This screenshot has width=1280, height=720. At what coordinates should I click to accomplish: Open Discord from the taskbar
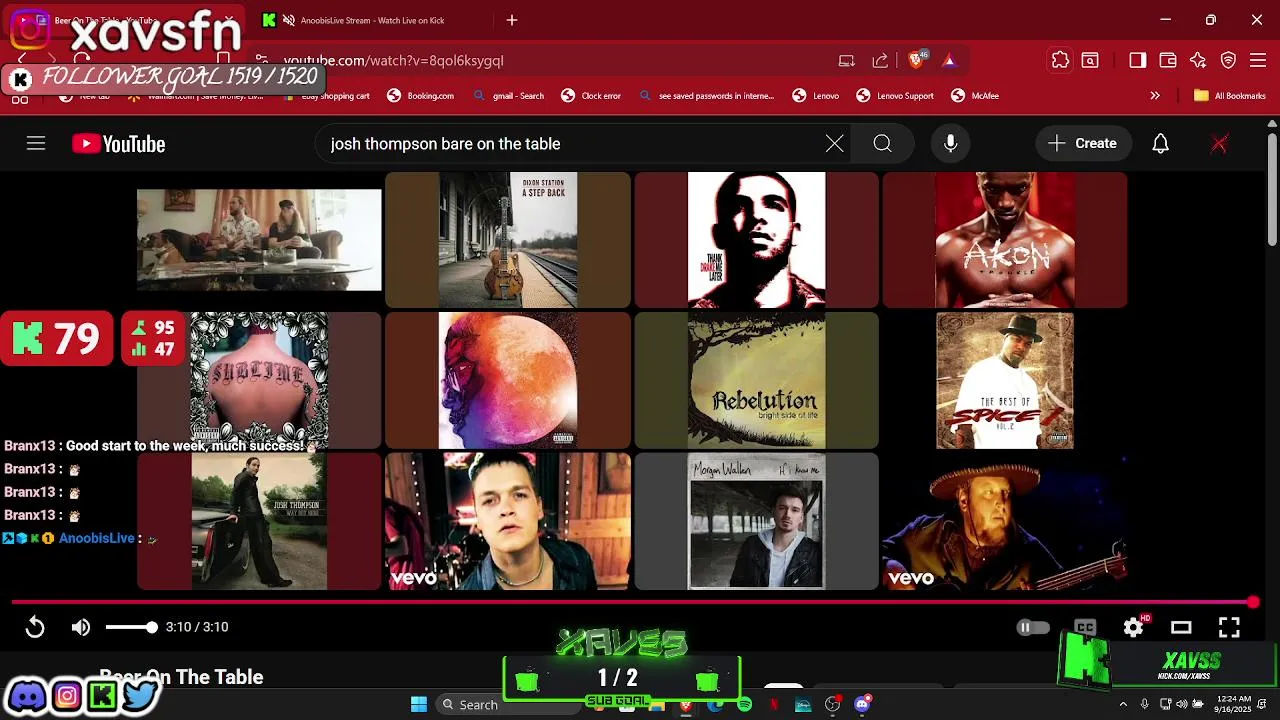point(862,704)
